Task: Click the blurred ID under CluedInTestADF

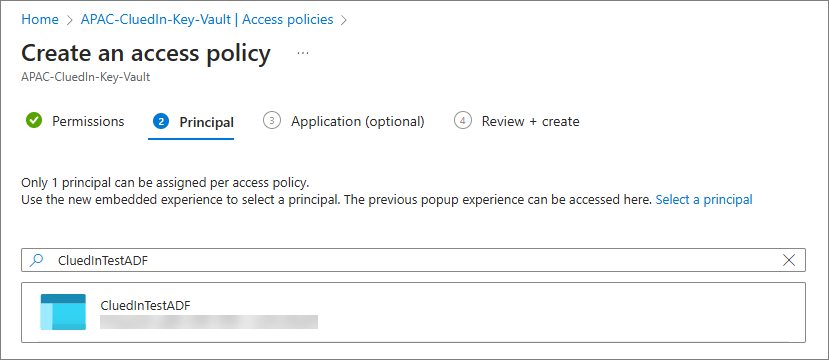Action: [x=209, y=322]
